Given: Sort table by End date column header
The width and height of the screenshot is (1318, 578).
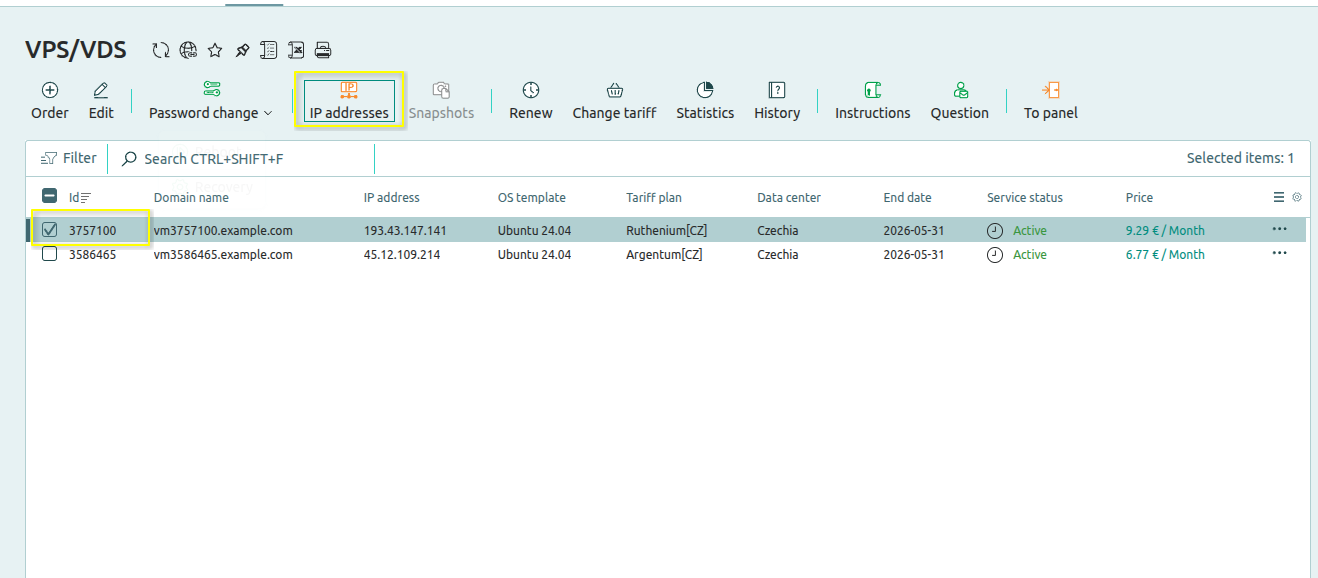Looking at the screenshot, I should pyautogui.click(x=907, y=198).
